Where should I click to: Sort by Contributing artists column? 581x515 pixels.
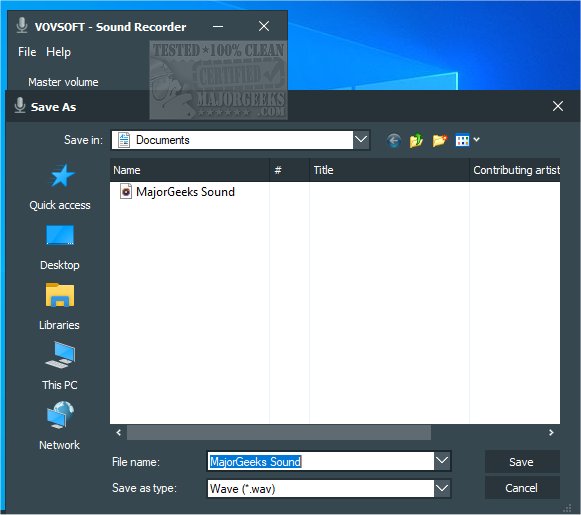[x=515, y=170]
